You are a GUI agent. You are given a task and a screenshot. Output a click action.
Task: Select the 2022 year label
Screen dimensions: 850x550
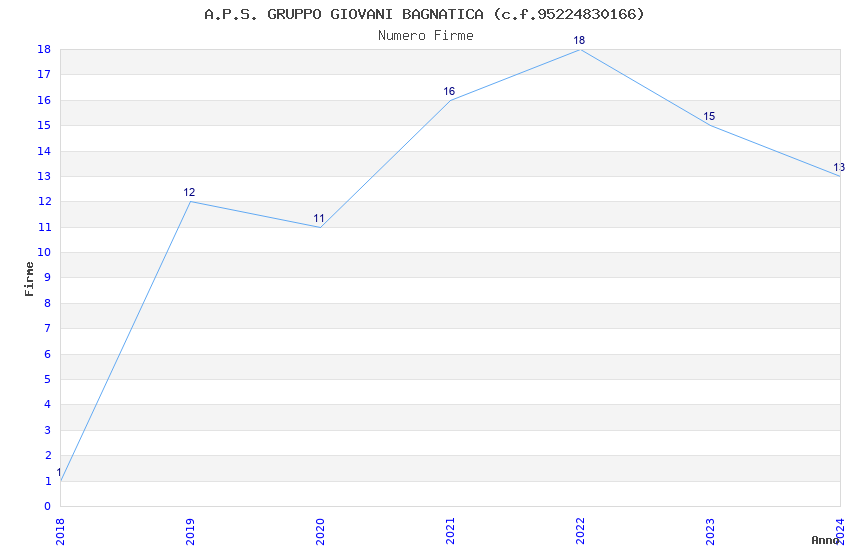click(x=581, y=532)
